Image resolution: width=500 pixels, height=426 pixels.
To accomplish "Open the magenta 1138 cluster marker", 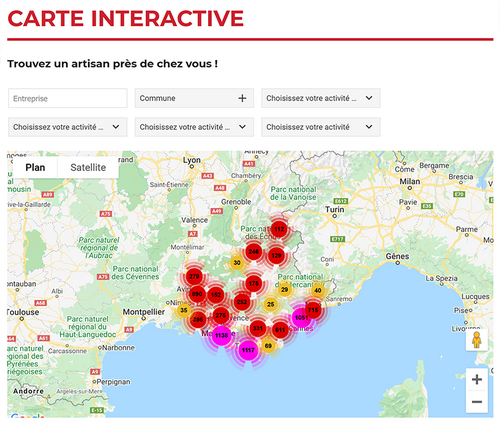I will pyautogui.click(x=221, y=335).
